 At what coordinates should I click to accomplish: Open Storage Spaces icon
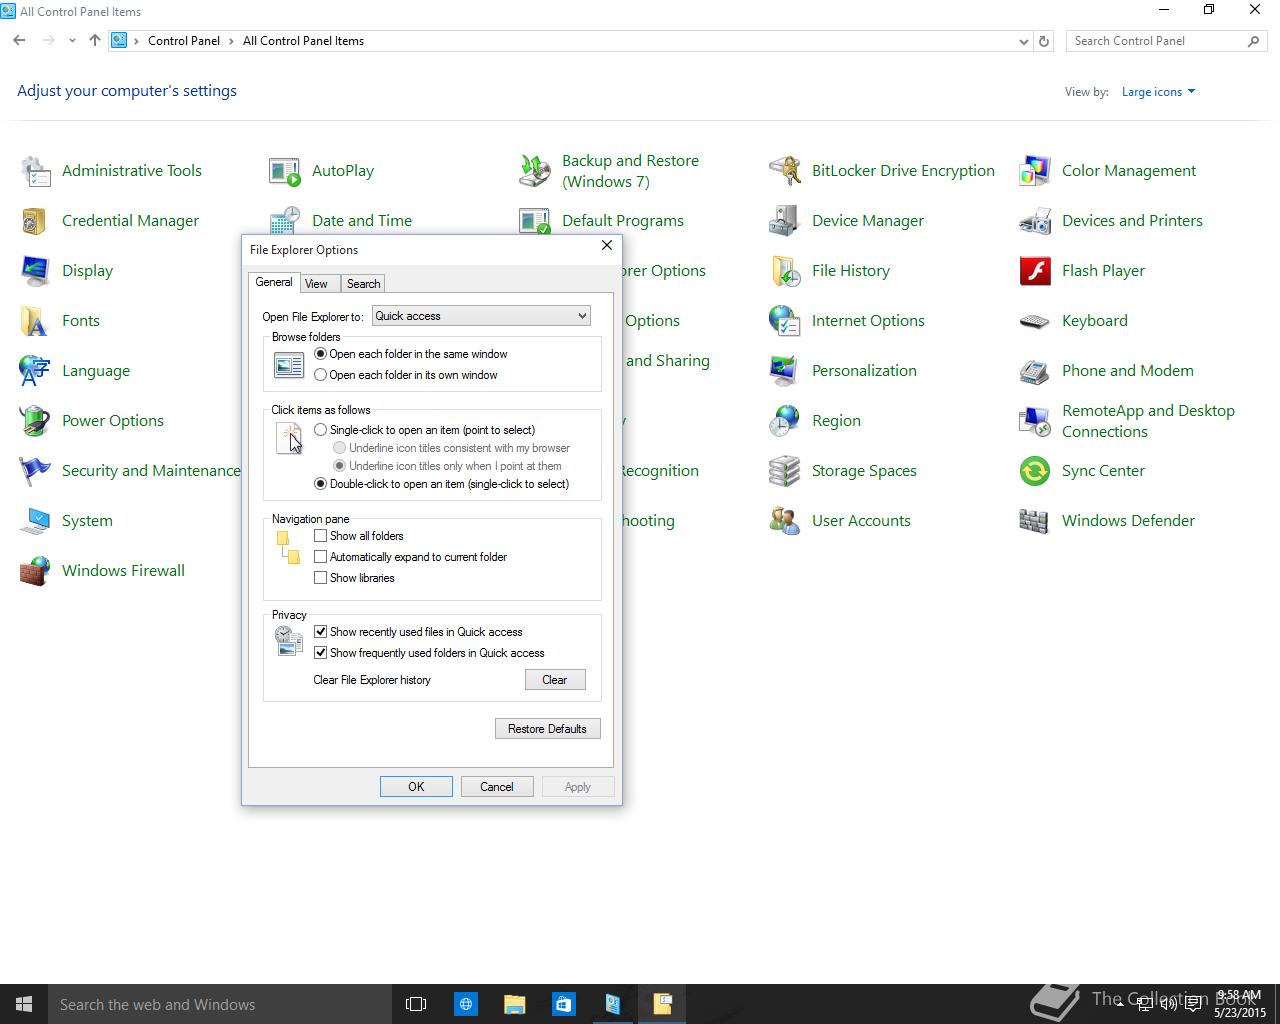(785, 471)
